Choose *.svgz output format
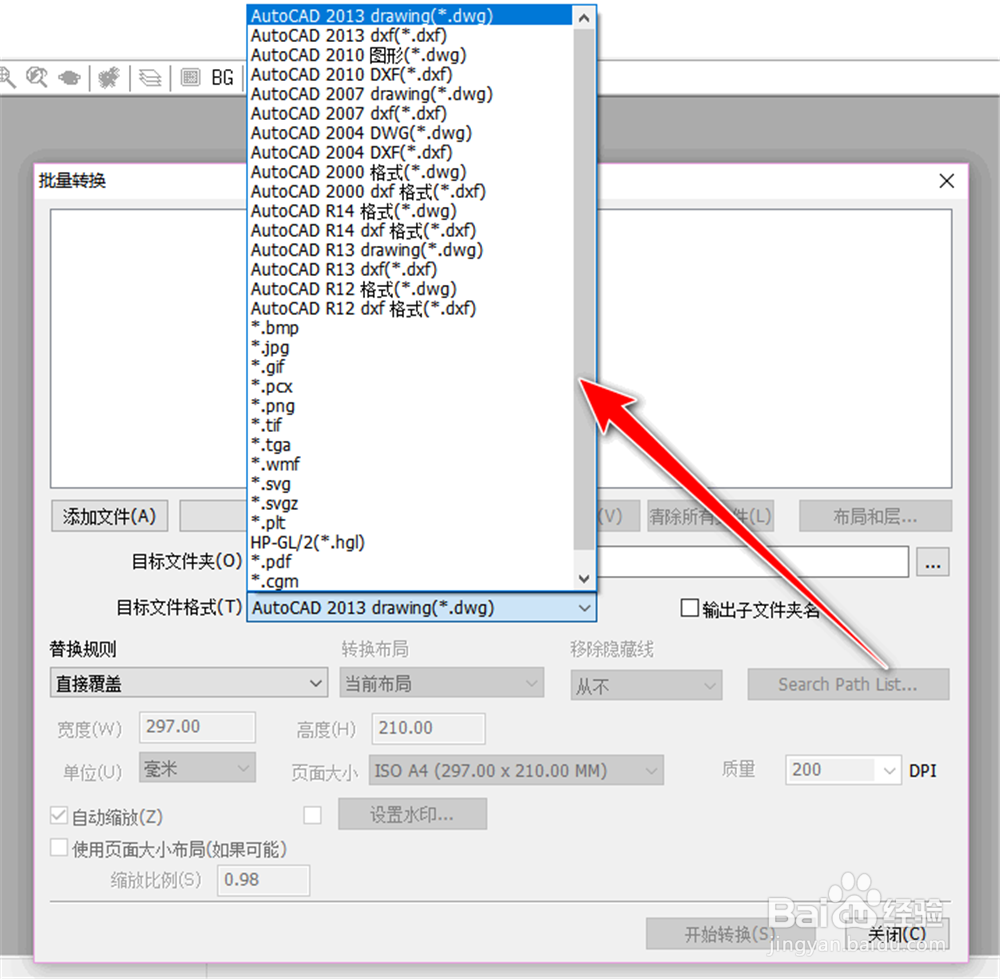 click(409, 504)
